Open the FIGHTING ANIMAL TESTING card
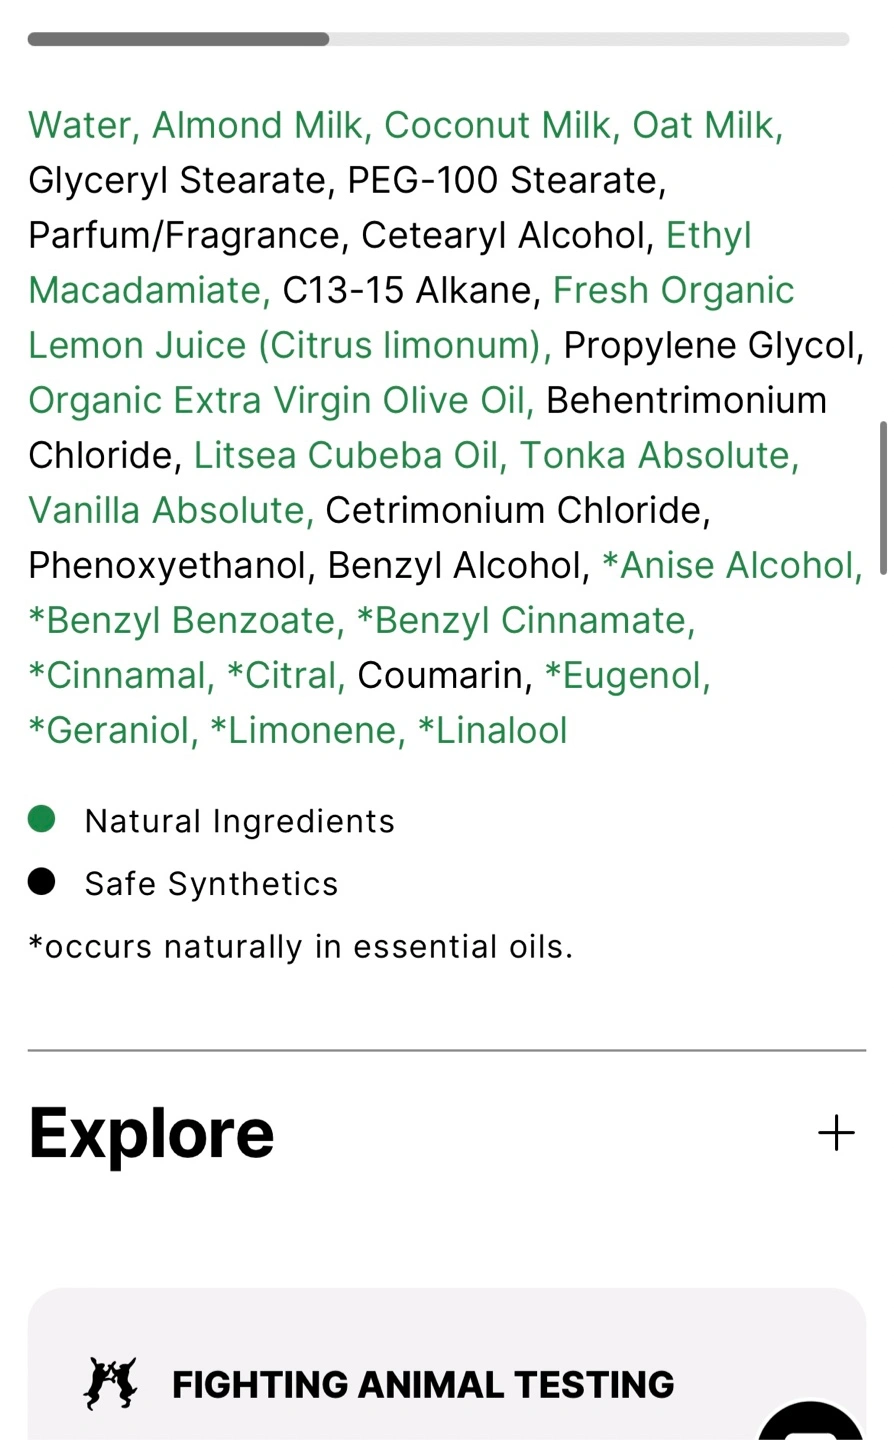The height and width of the screenshot is (1440, 894). click(446, 1384)
